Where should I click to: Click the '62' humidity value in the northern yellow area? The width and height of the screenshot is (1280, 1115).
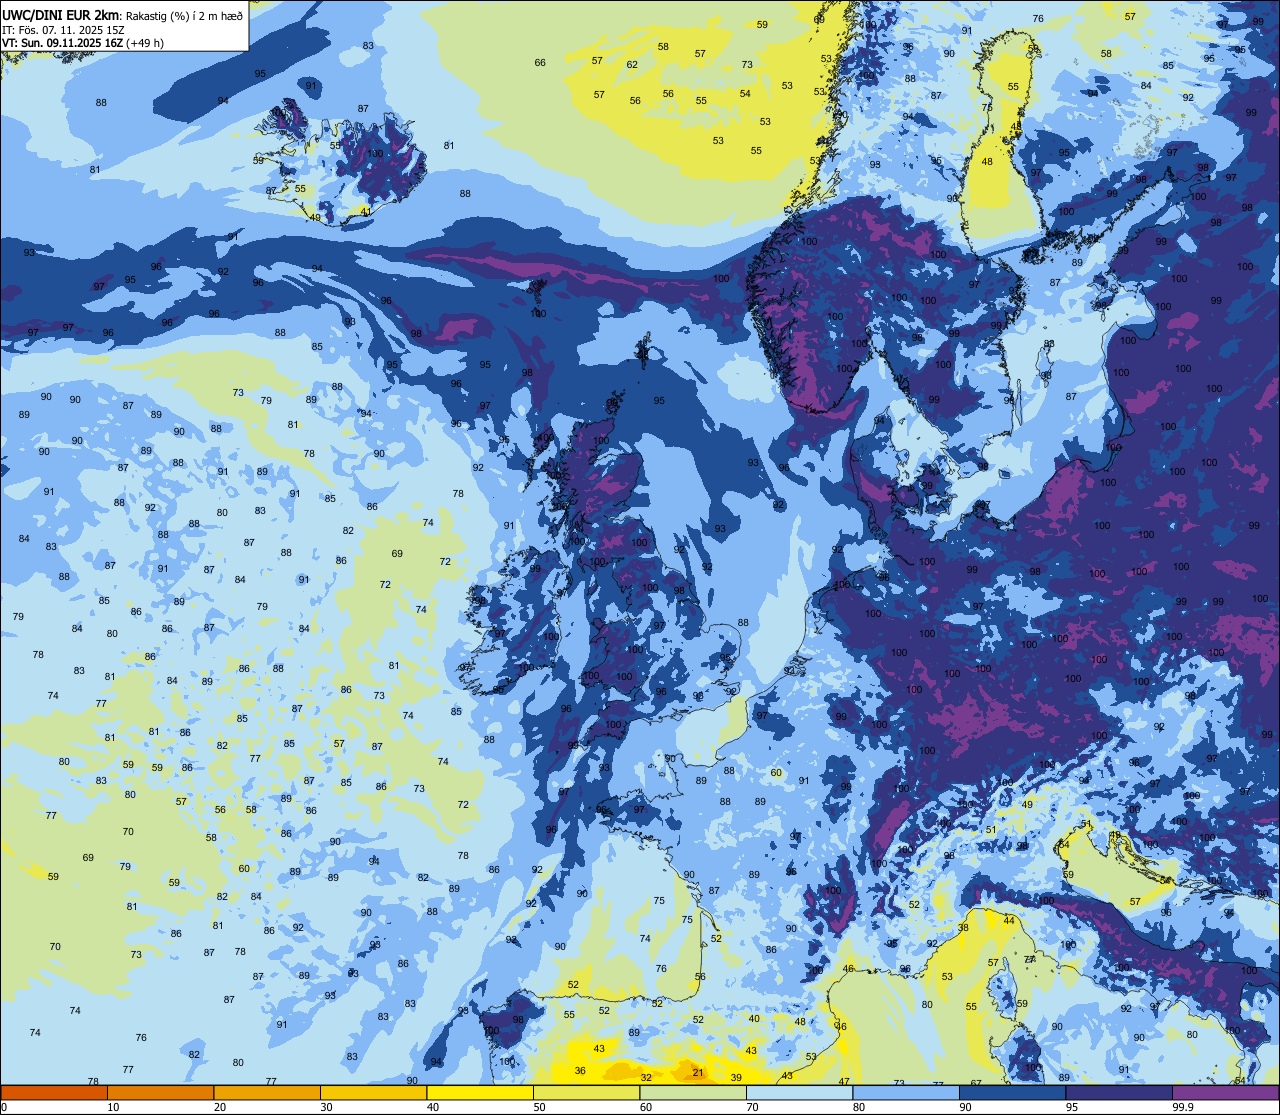point(632,65)
